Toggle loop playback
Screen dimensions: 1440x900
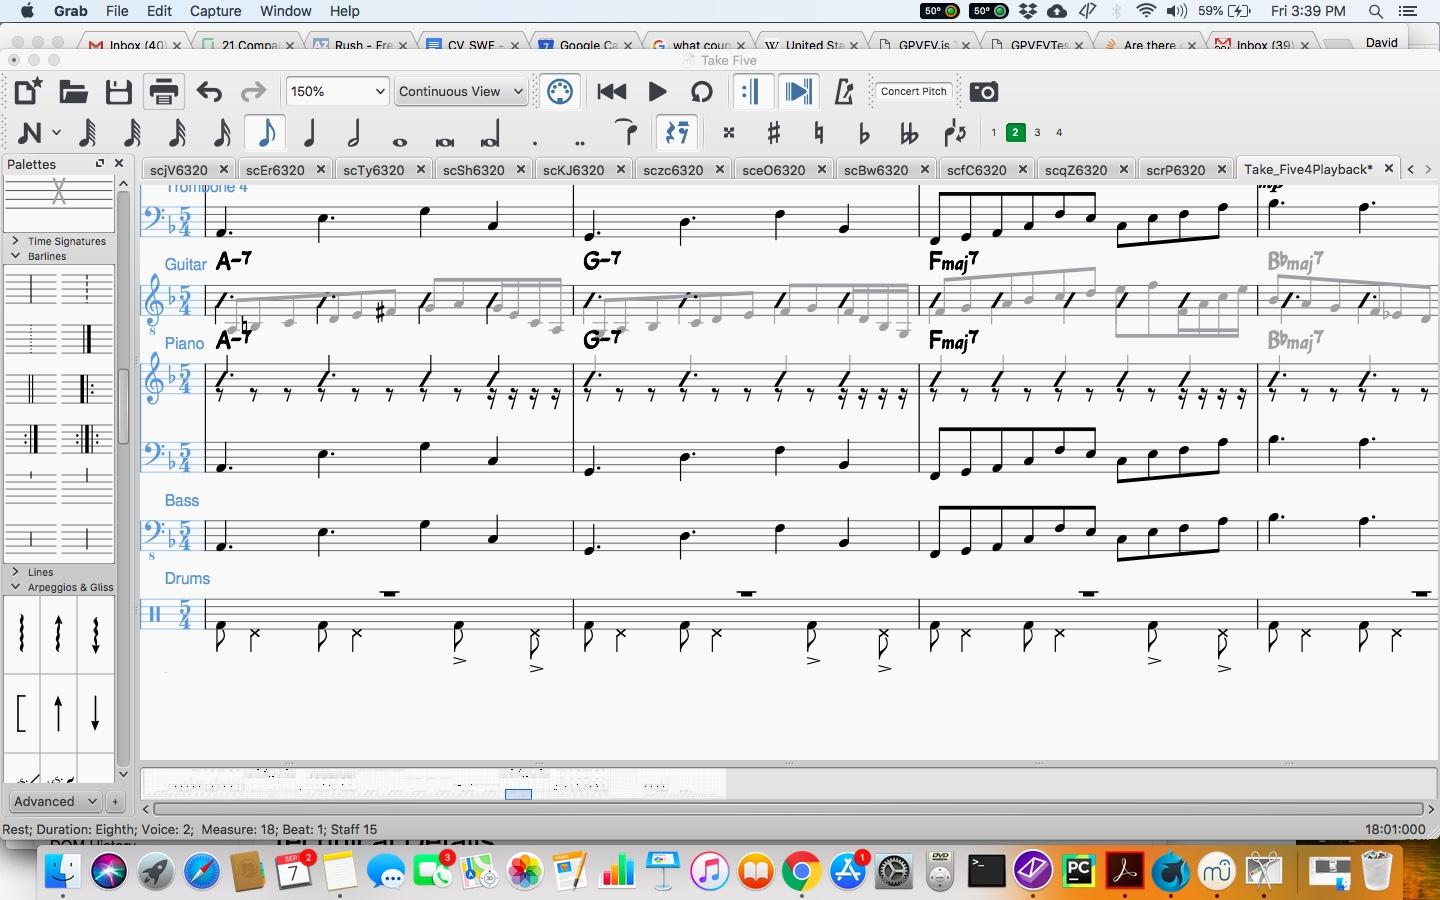click(702, 92)
